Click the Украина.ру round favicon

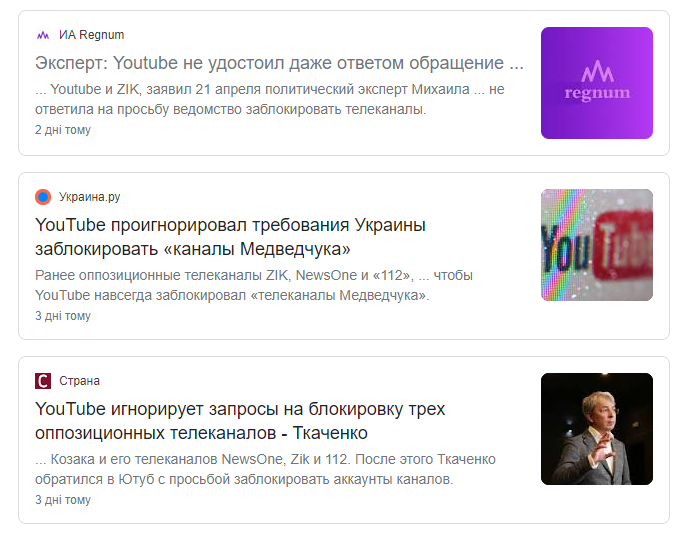(42, 197)
